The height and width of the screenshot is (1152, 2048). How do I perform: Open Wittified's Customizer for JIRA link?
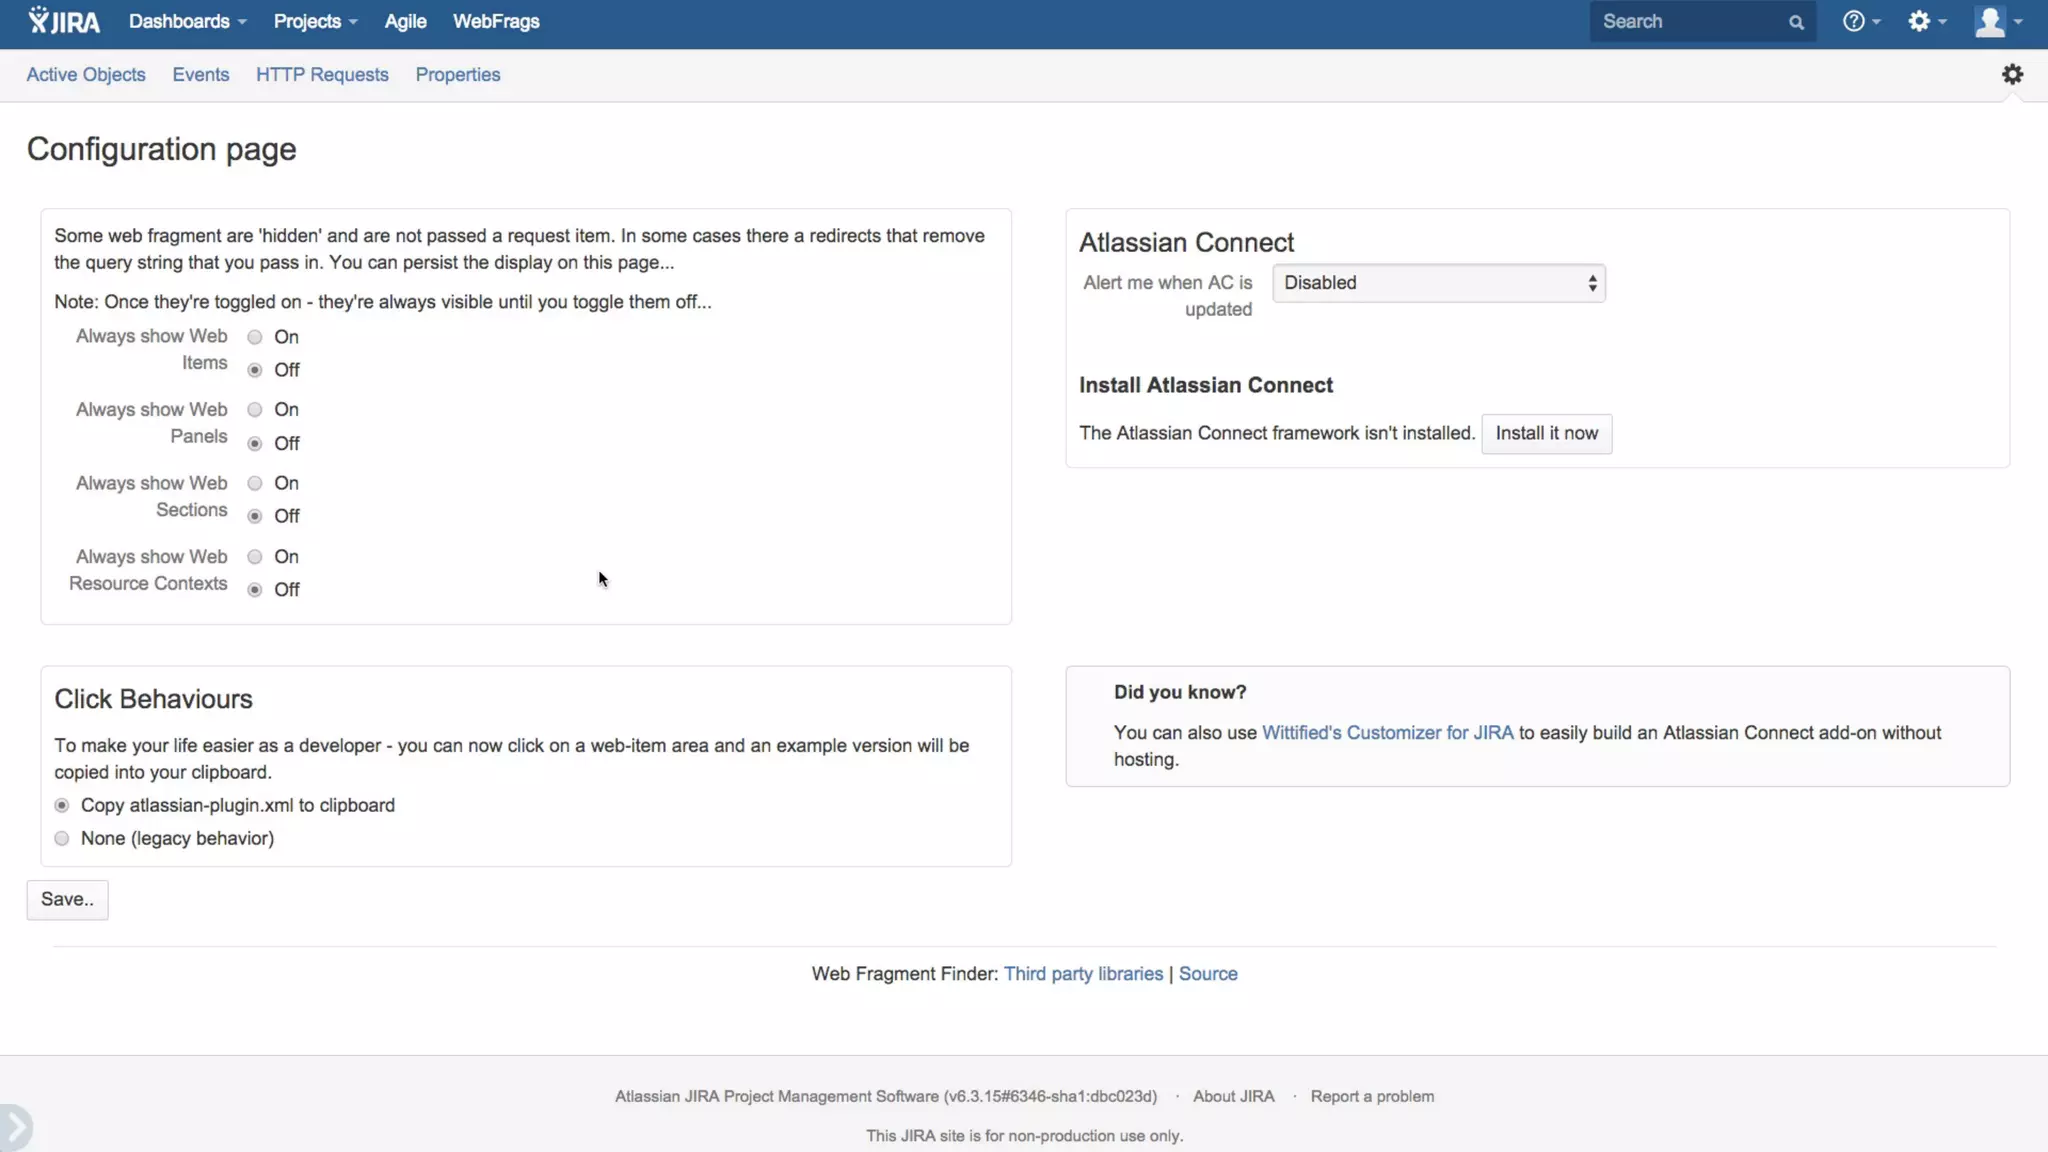click(1387, 733)
